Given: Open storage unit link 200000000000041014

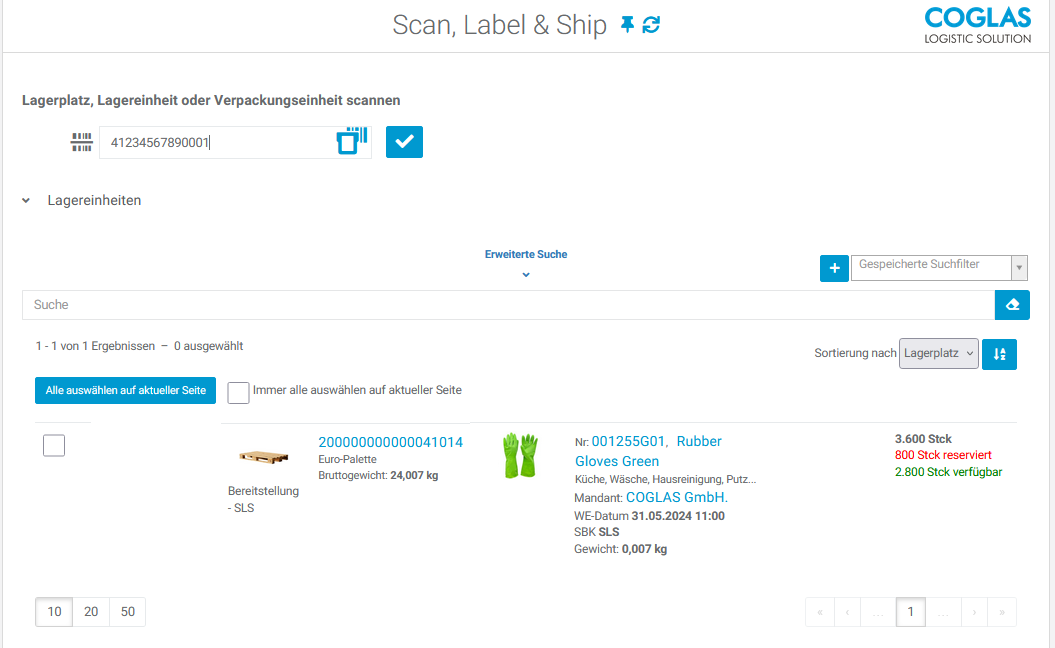Looking at the screenshot, I should (390, 442).
